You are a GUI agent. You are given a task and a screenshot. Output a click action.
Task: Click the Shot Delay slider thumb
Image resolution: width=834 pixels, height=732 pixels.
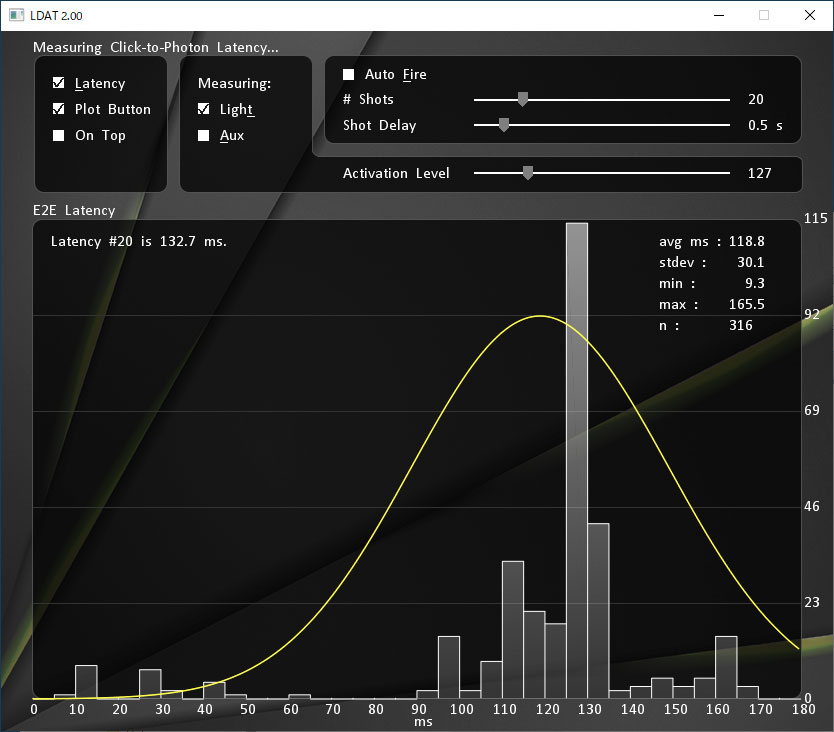[x=504, y=125]
